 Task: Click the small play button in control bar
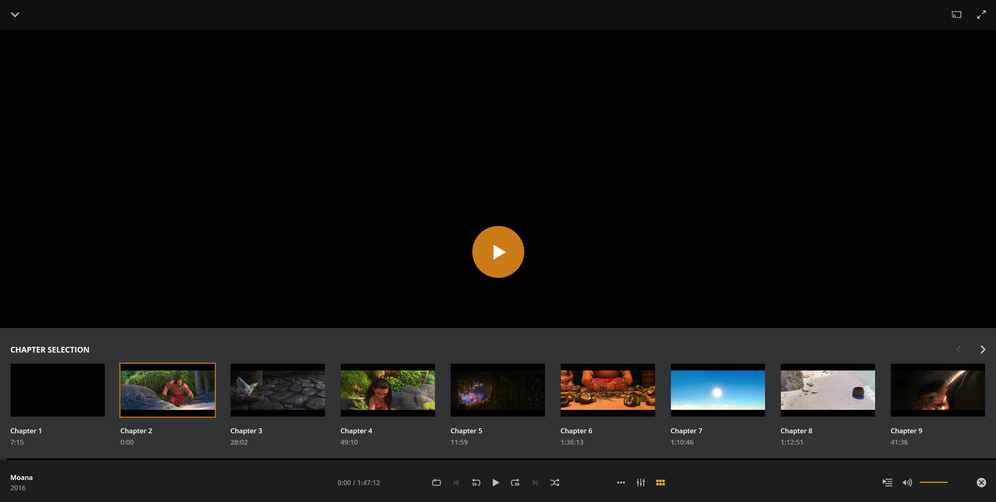(495, 483)
